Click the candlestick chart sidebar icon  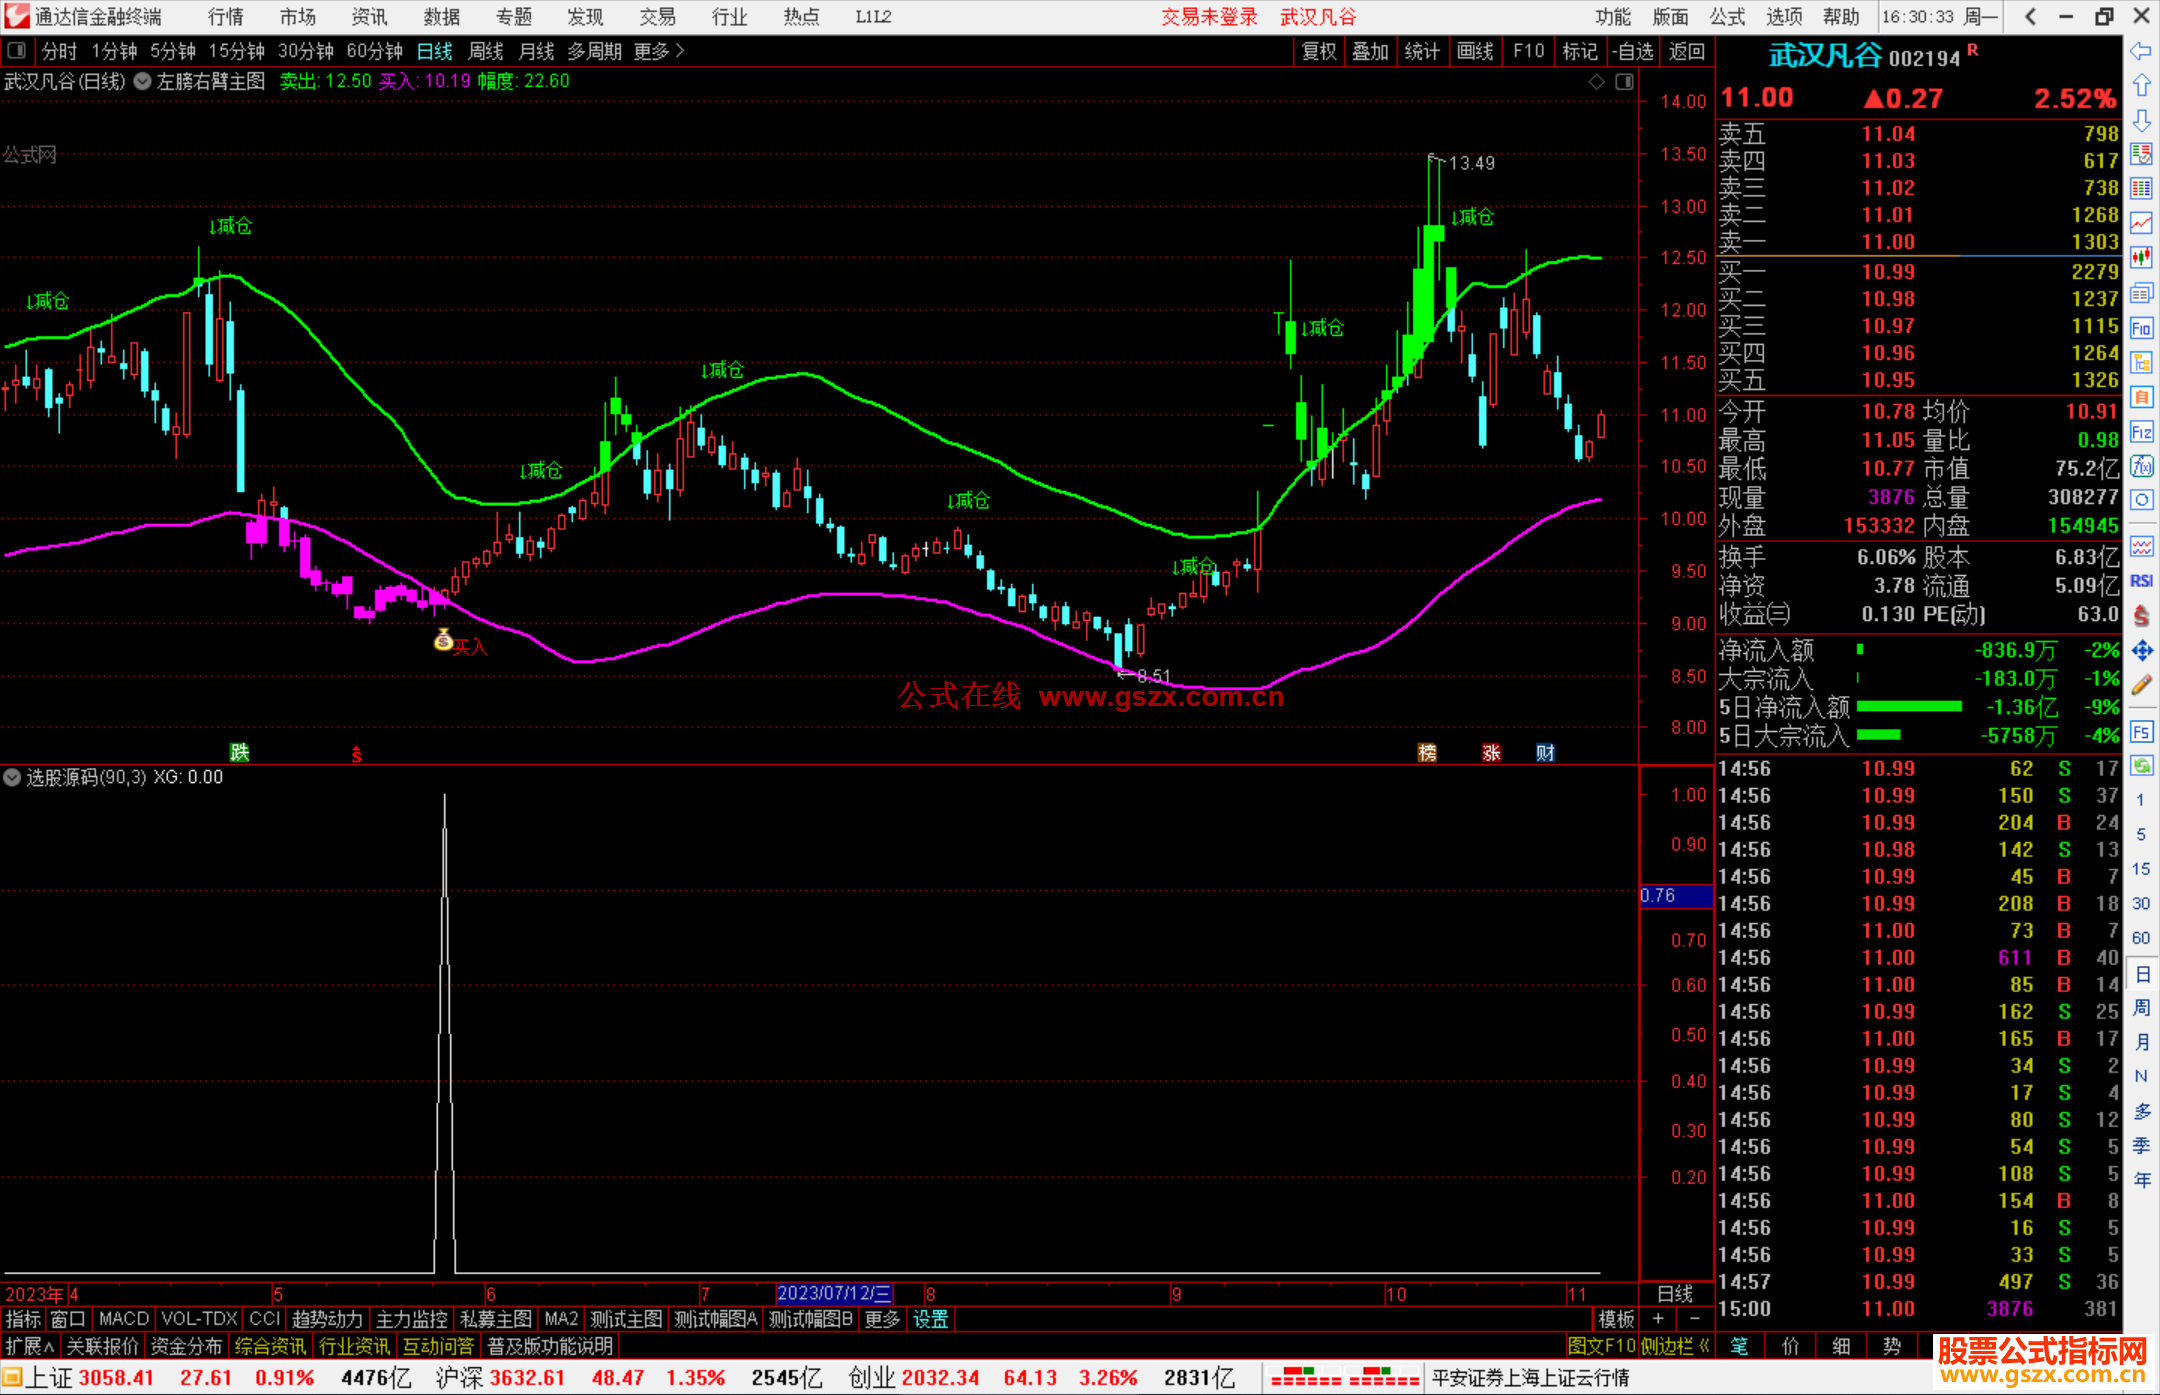coord(2141,258)
